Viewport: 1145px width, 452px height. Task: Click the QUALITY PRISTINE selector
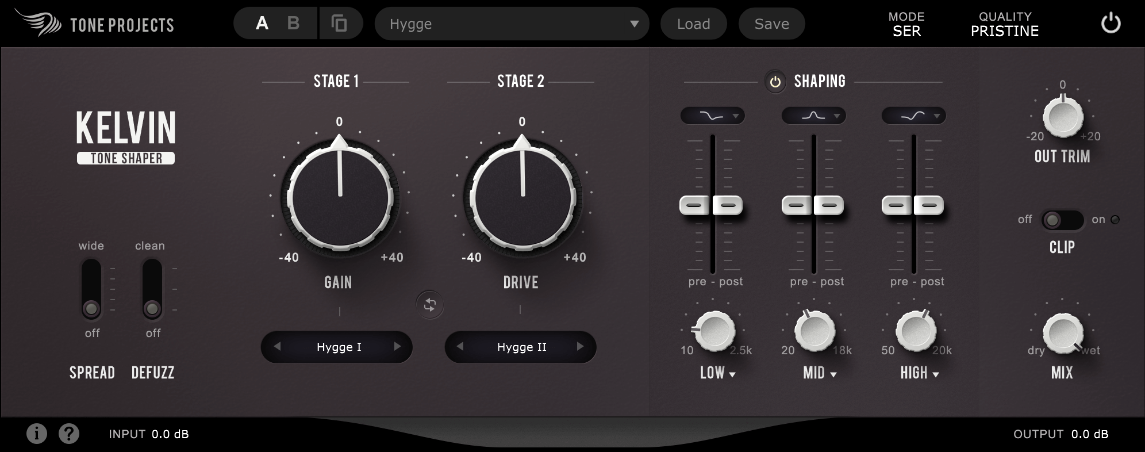coord(1005,24)
